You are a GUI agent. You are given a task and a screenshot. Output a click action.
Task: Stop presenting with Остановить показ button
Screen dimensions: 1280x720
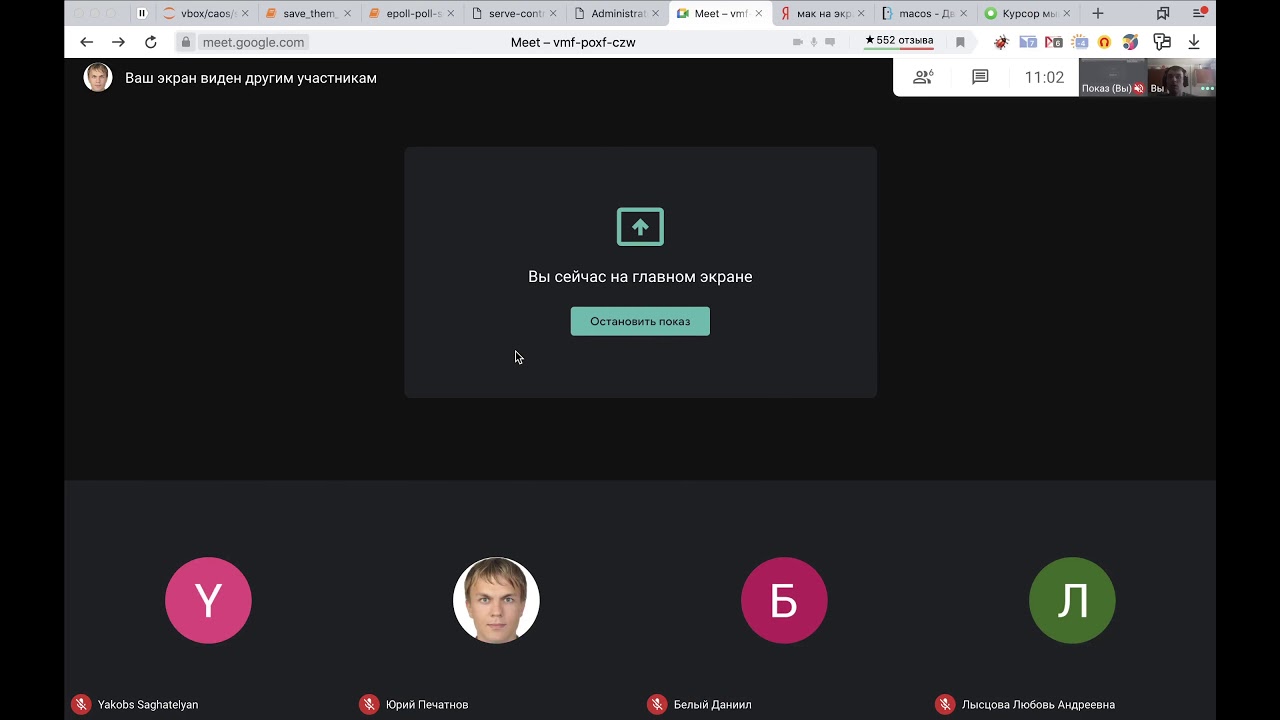point(640,321)
